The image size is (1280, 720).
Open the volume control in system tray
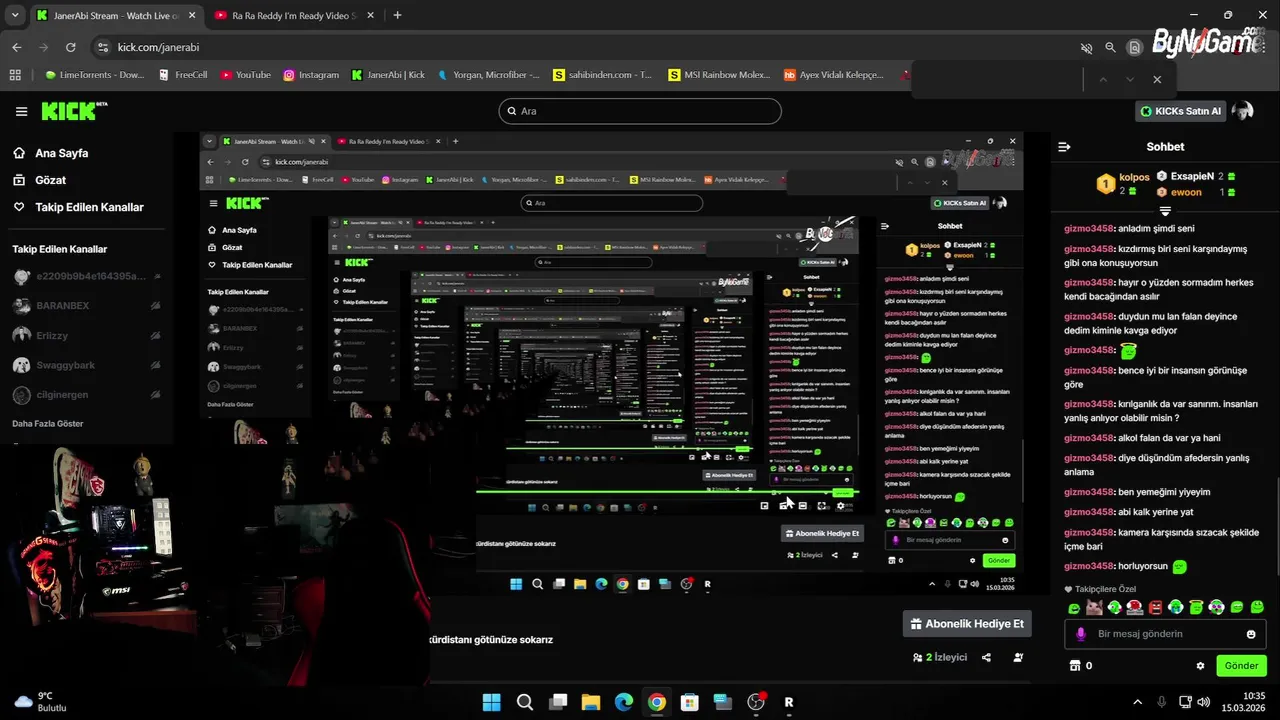[1203, 702]
